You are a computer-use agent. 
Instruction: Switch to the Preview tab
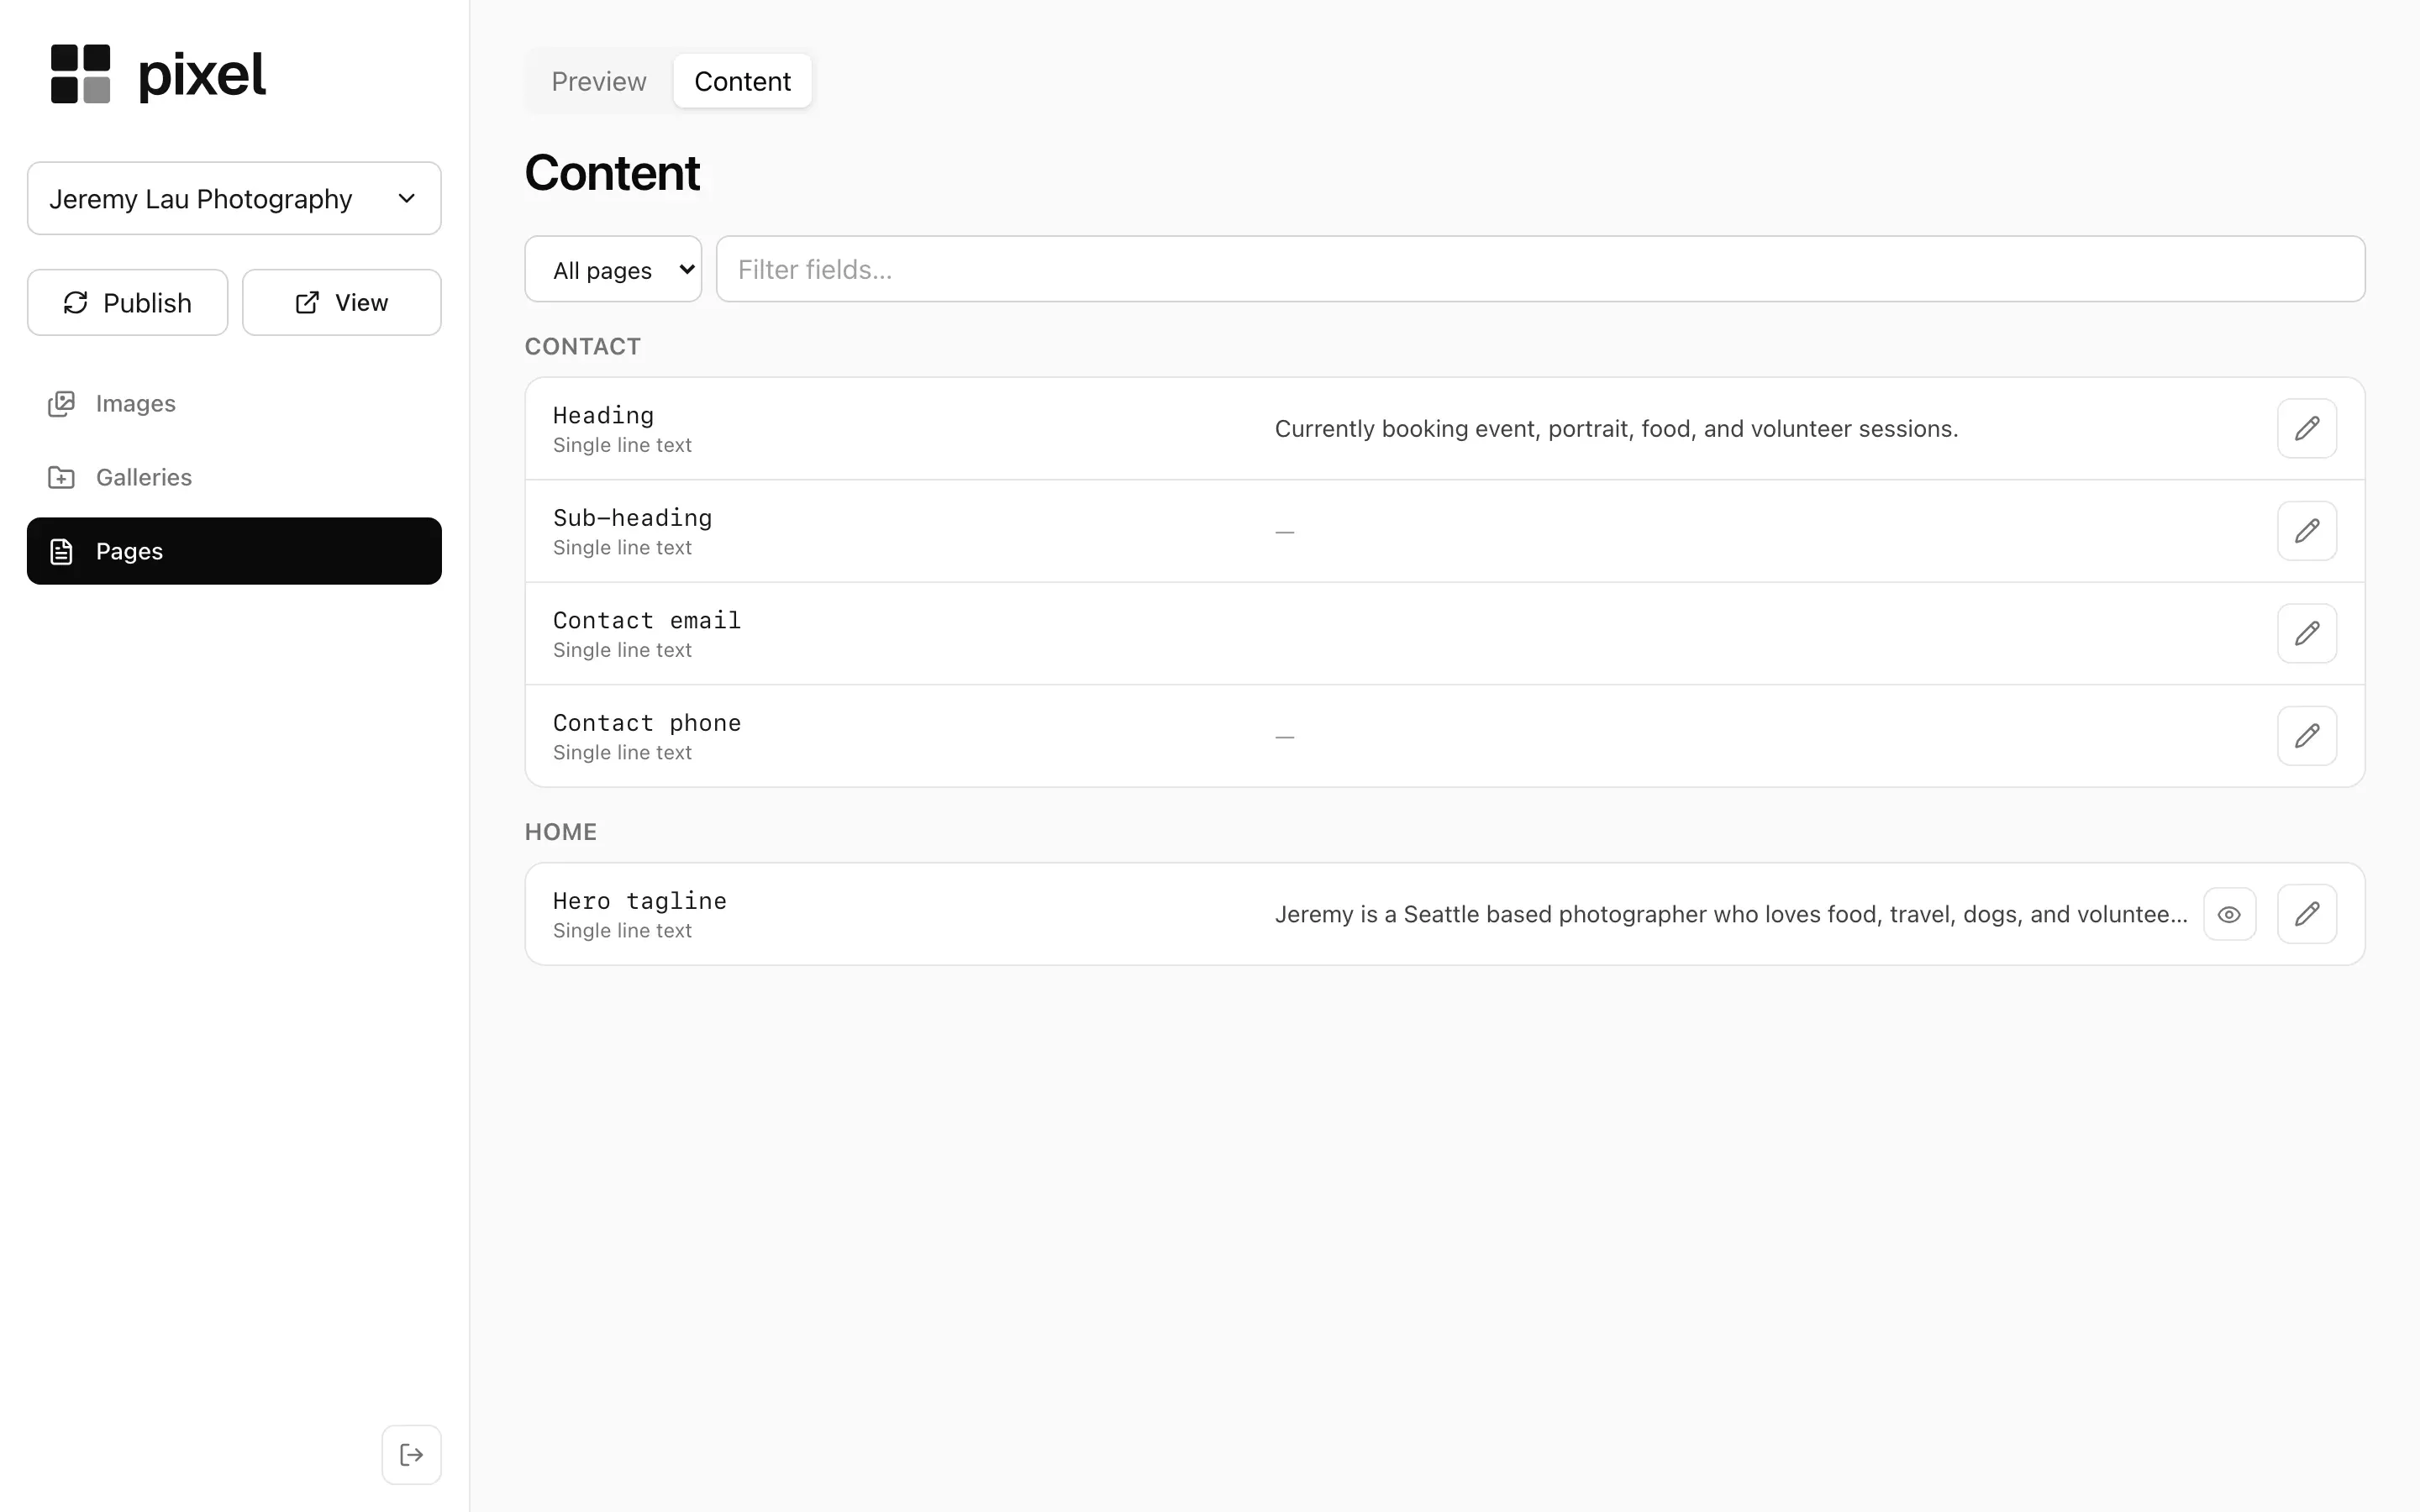coord(599,81)
